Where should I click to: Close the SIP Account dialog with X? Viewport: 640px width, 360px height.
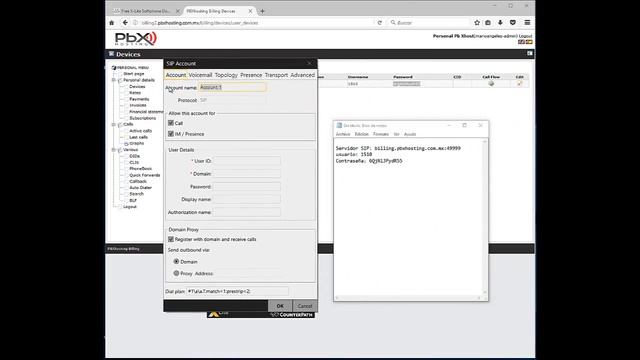pos(309,63)
